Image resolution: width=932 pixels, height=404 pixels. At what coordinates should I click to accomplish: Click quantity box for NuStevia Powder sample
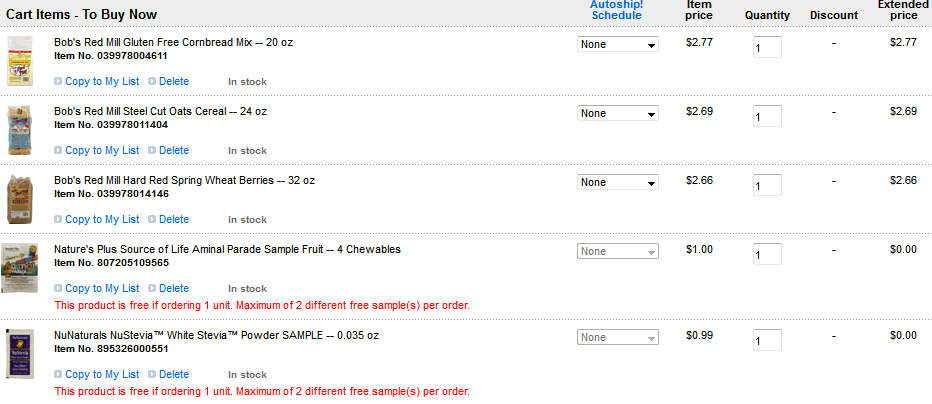[766, 341]
